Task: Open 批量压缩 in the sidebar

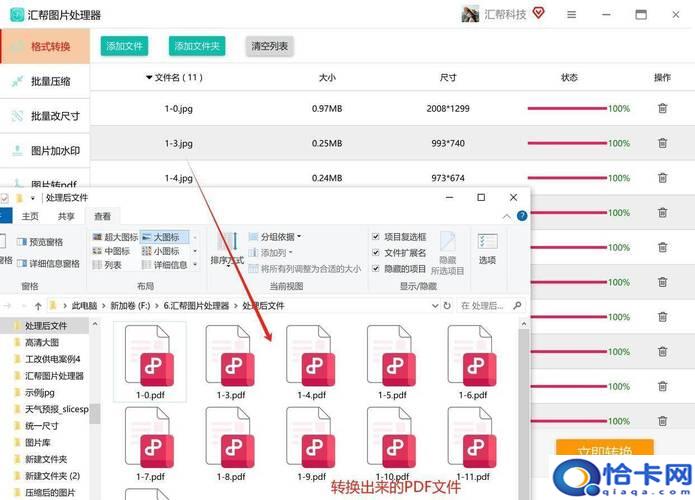Action: (x=45, y=81)
